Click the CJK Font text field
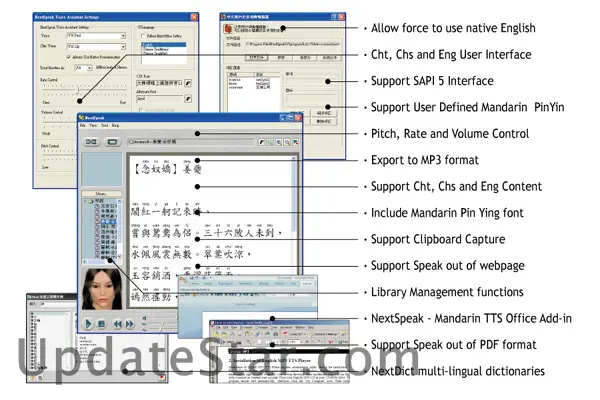600x400 pixels. 160,83
